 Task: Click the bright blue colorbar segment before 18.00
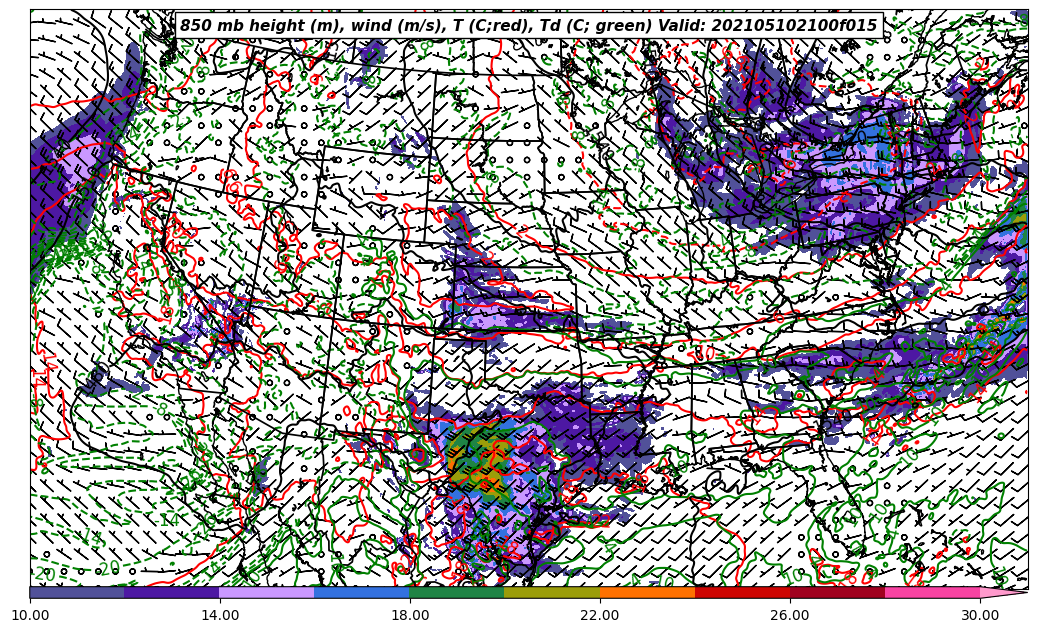(362, 593)
